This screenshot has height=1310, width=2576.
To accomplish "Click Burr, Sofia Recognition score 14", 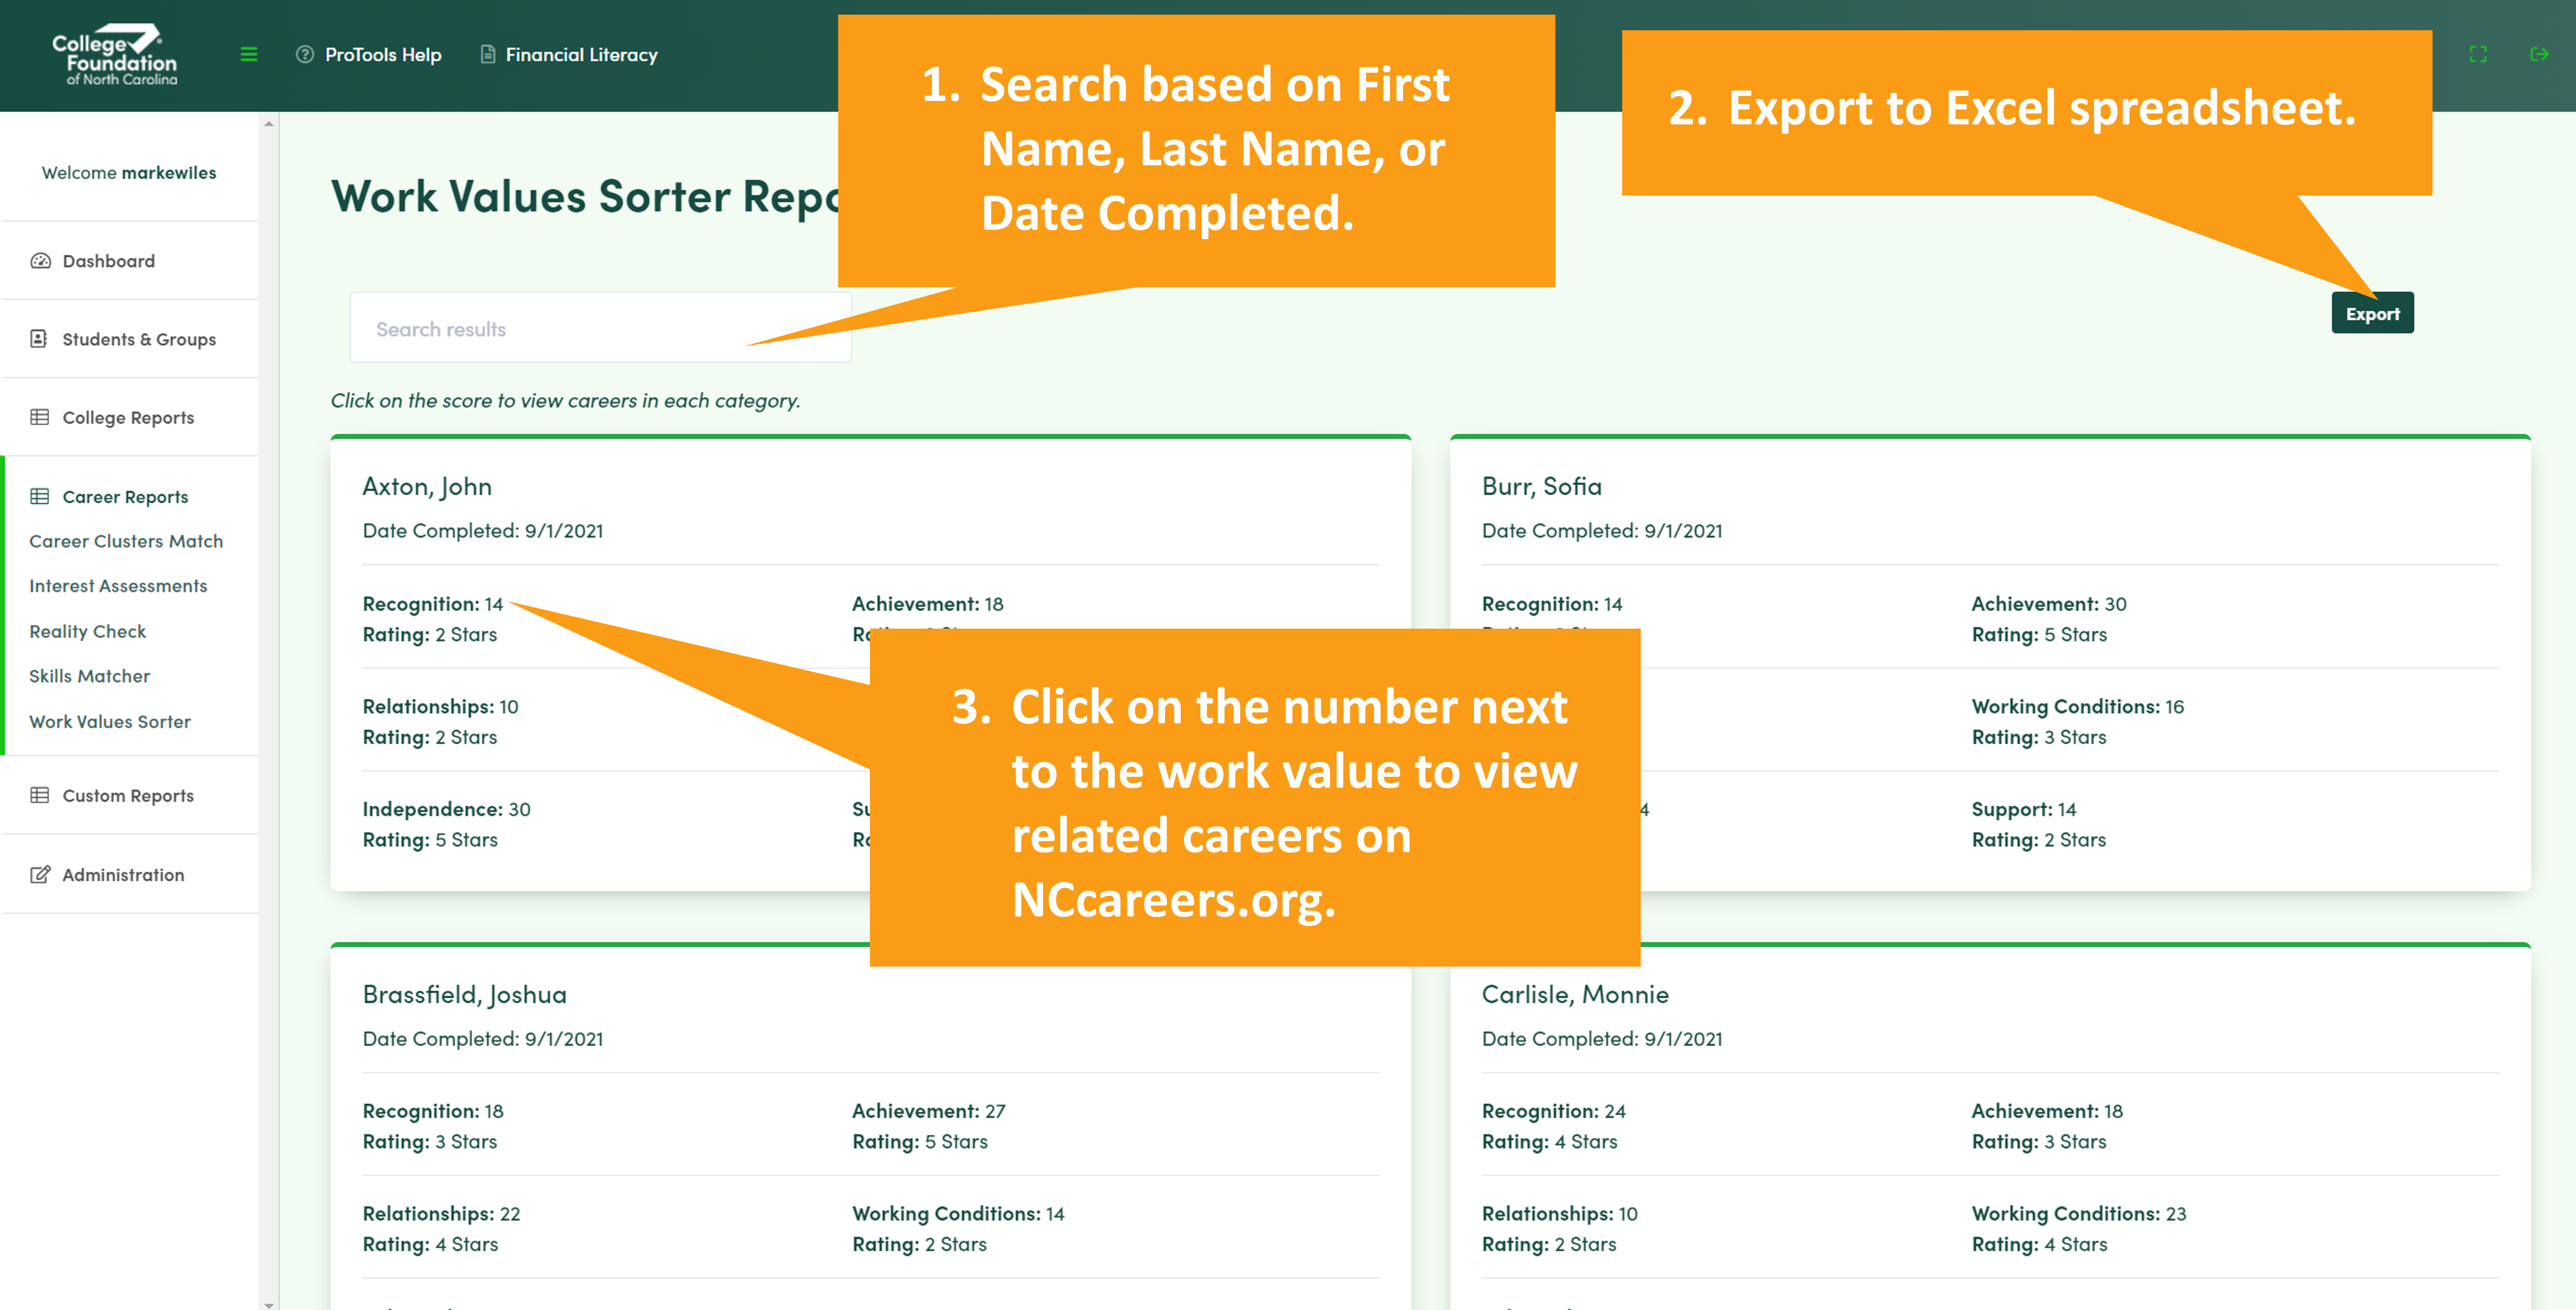I will tap(1613, 604).
